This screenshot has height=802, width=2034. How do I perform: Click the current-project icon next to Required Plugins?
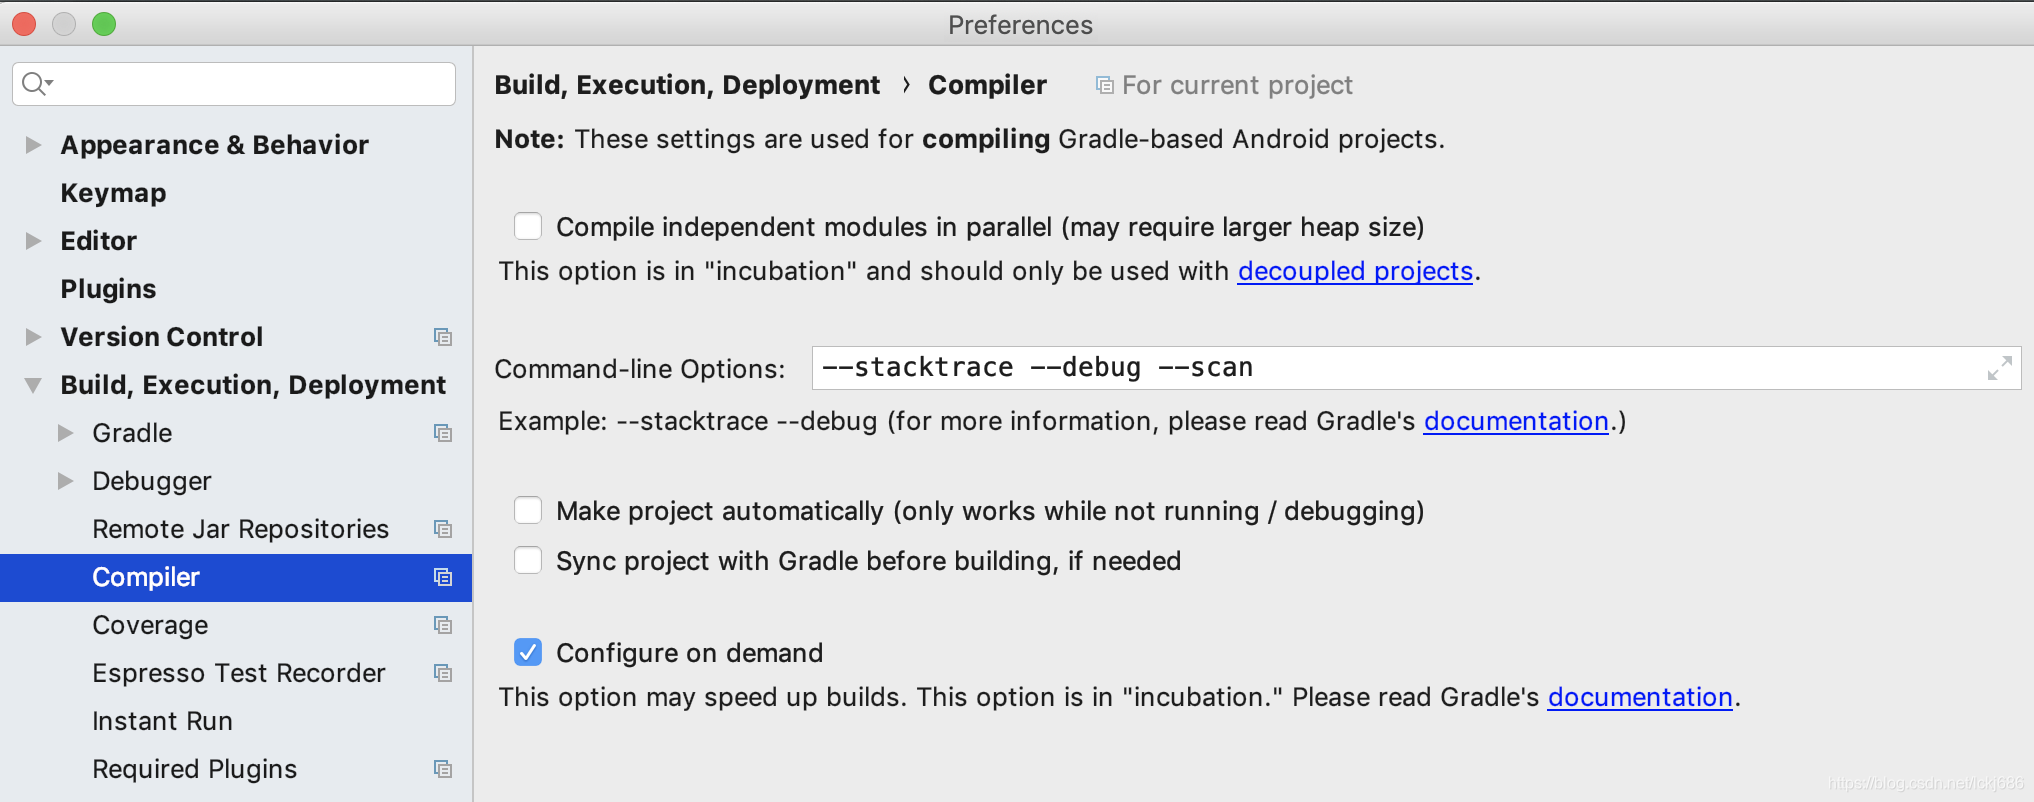point(443,769)
